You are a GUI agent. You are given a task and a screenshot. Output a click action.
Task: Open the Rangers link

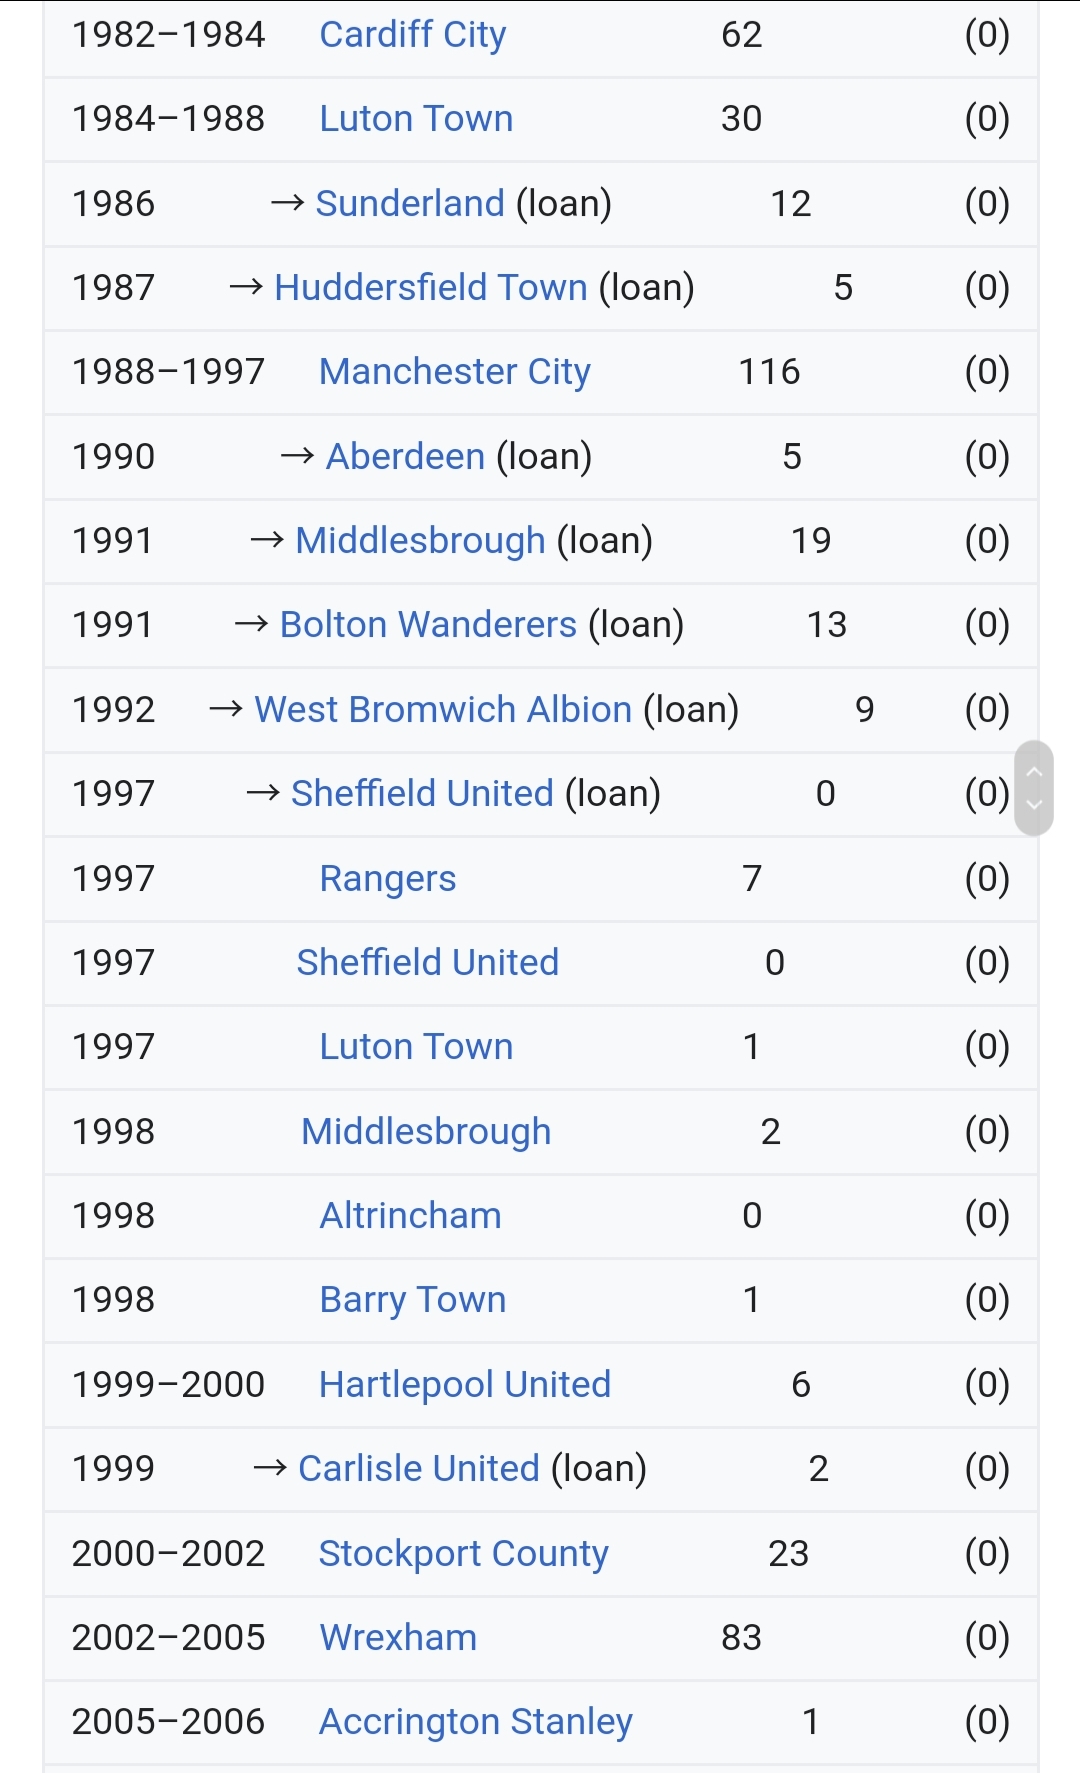click(388, 879)
